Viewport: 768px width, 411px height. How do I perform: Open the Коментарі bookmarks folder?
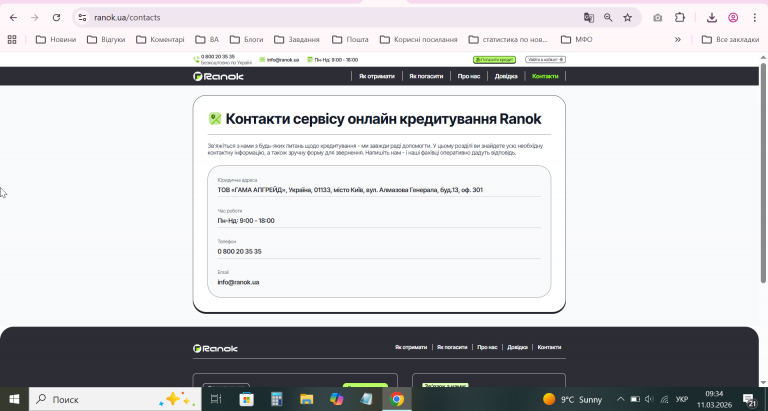(x=160, y=39)
